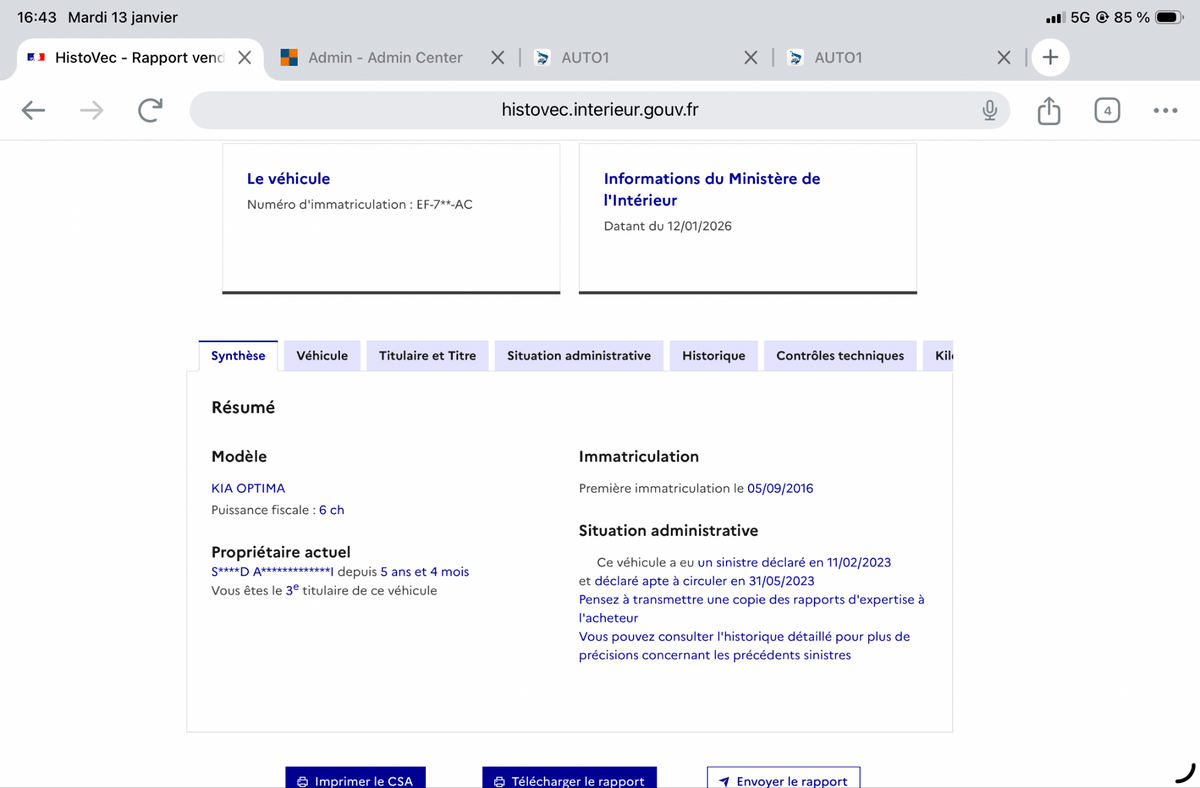
Task: Click the Envoyer le rapport button
Action: (x=783, y=779)
